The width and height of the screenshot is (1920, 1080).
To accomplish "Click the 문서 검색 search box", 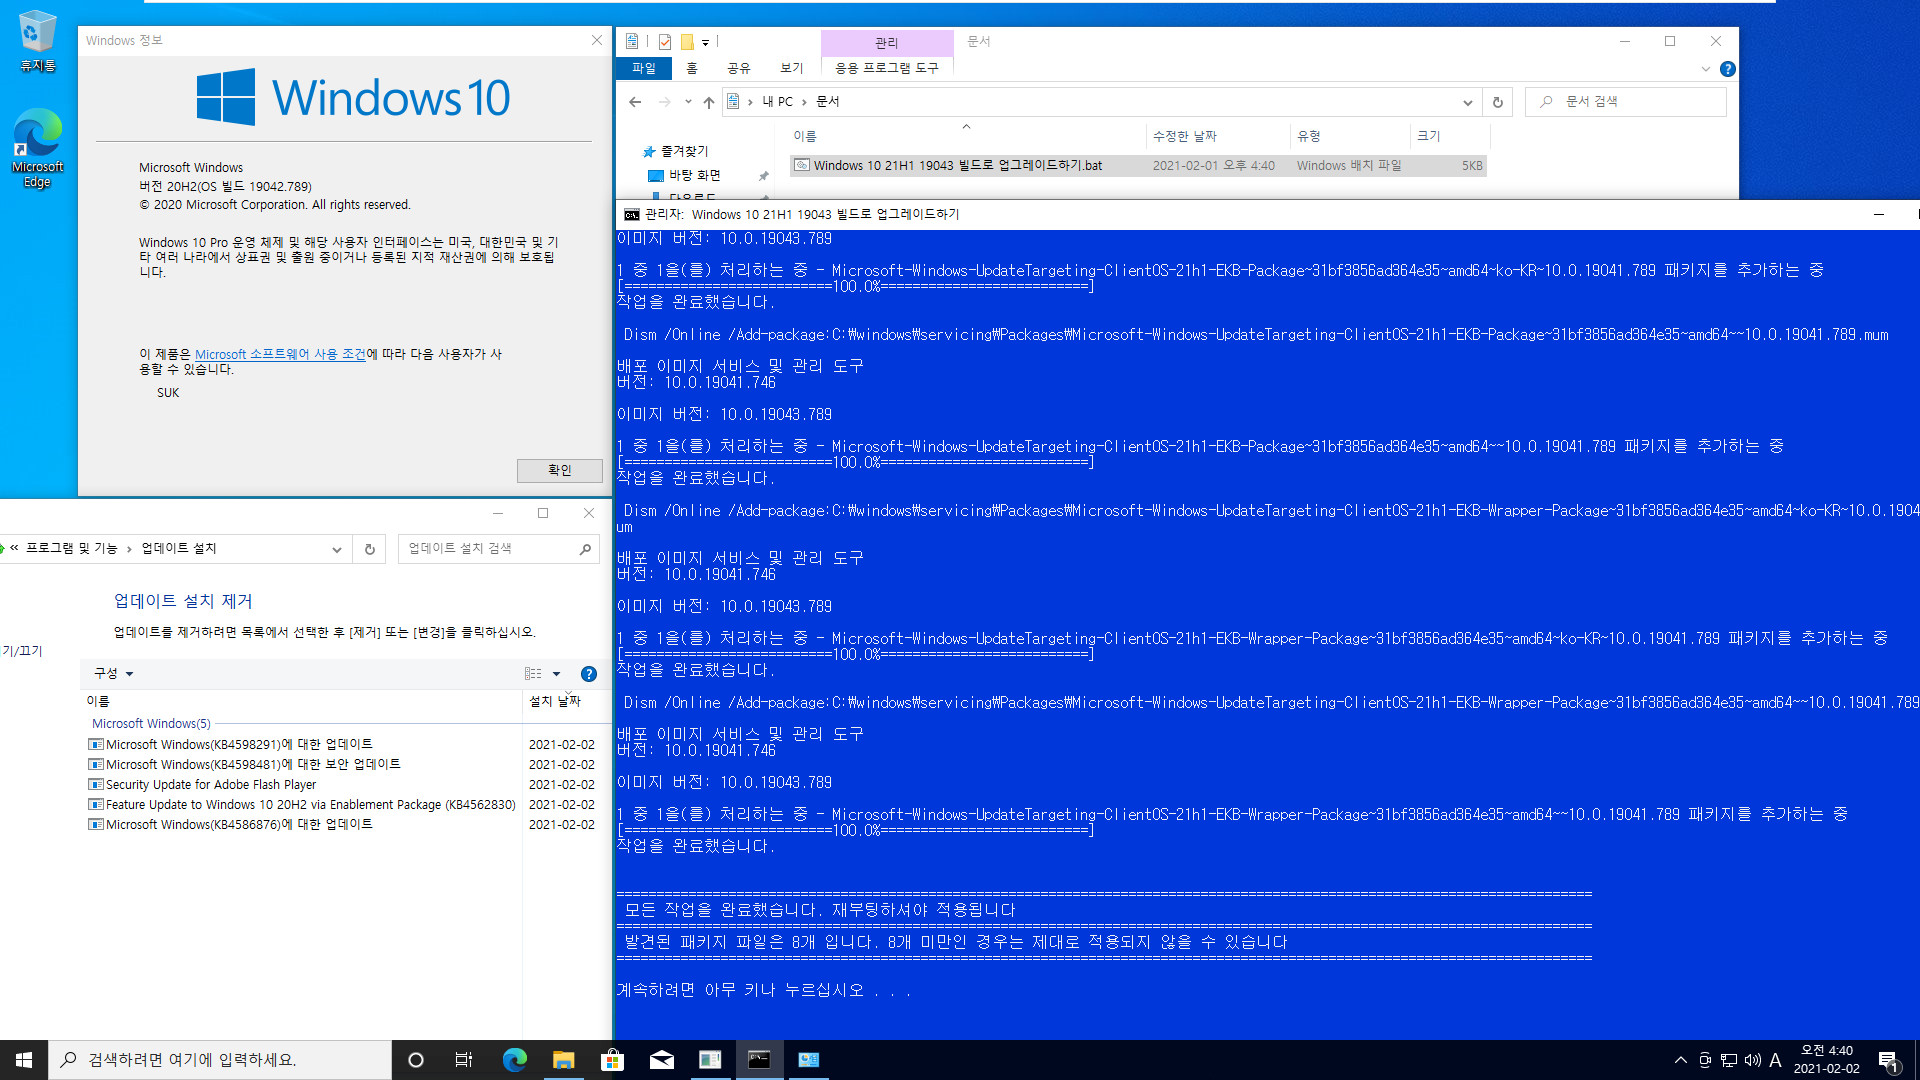I will [x=1626, y=102].
